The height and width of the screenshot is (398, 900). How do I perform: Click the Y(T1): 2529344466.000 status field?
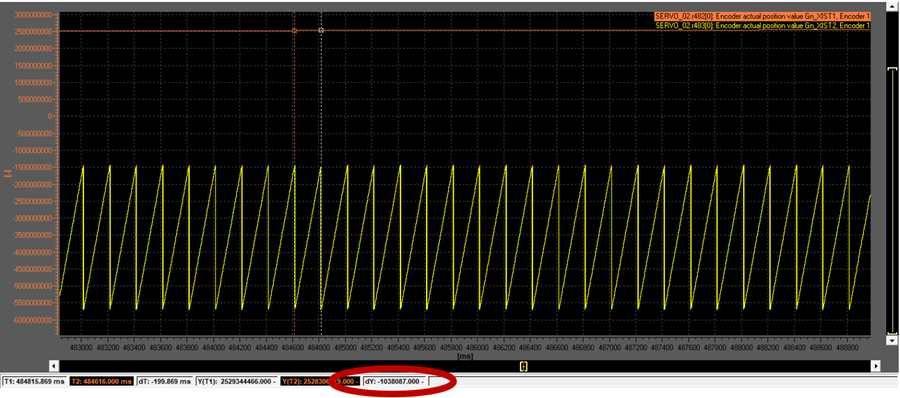pos(237,381)
